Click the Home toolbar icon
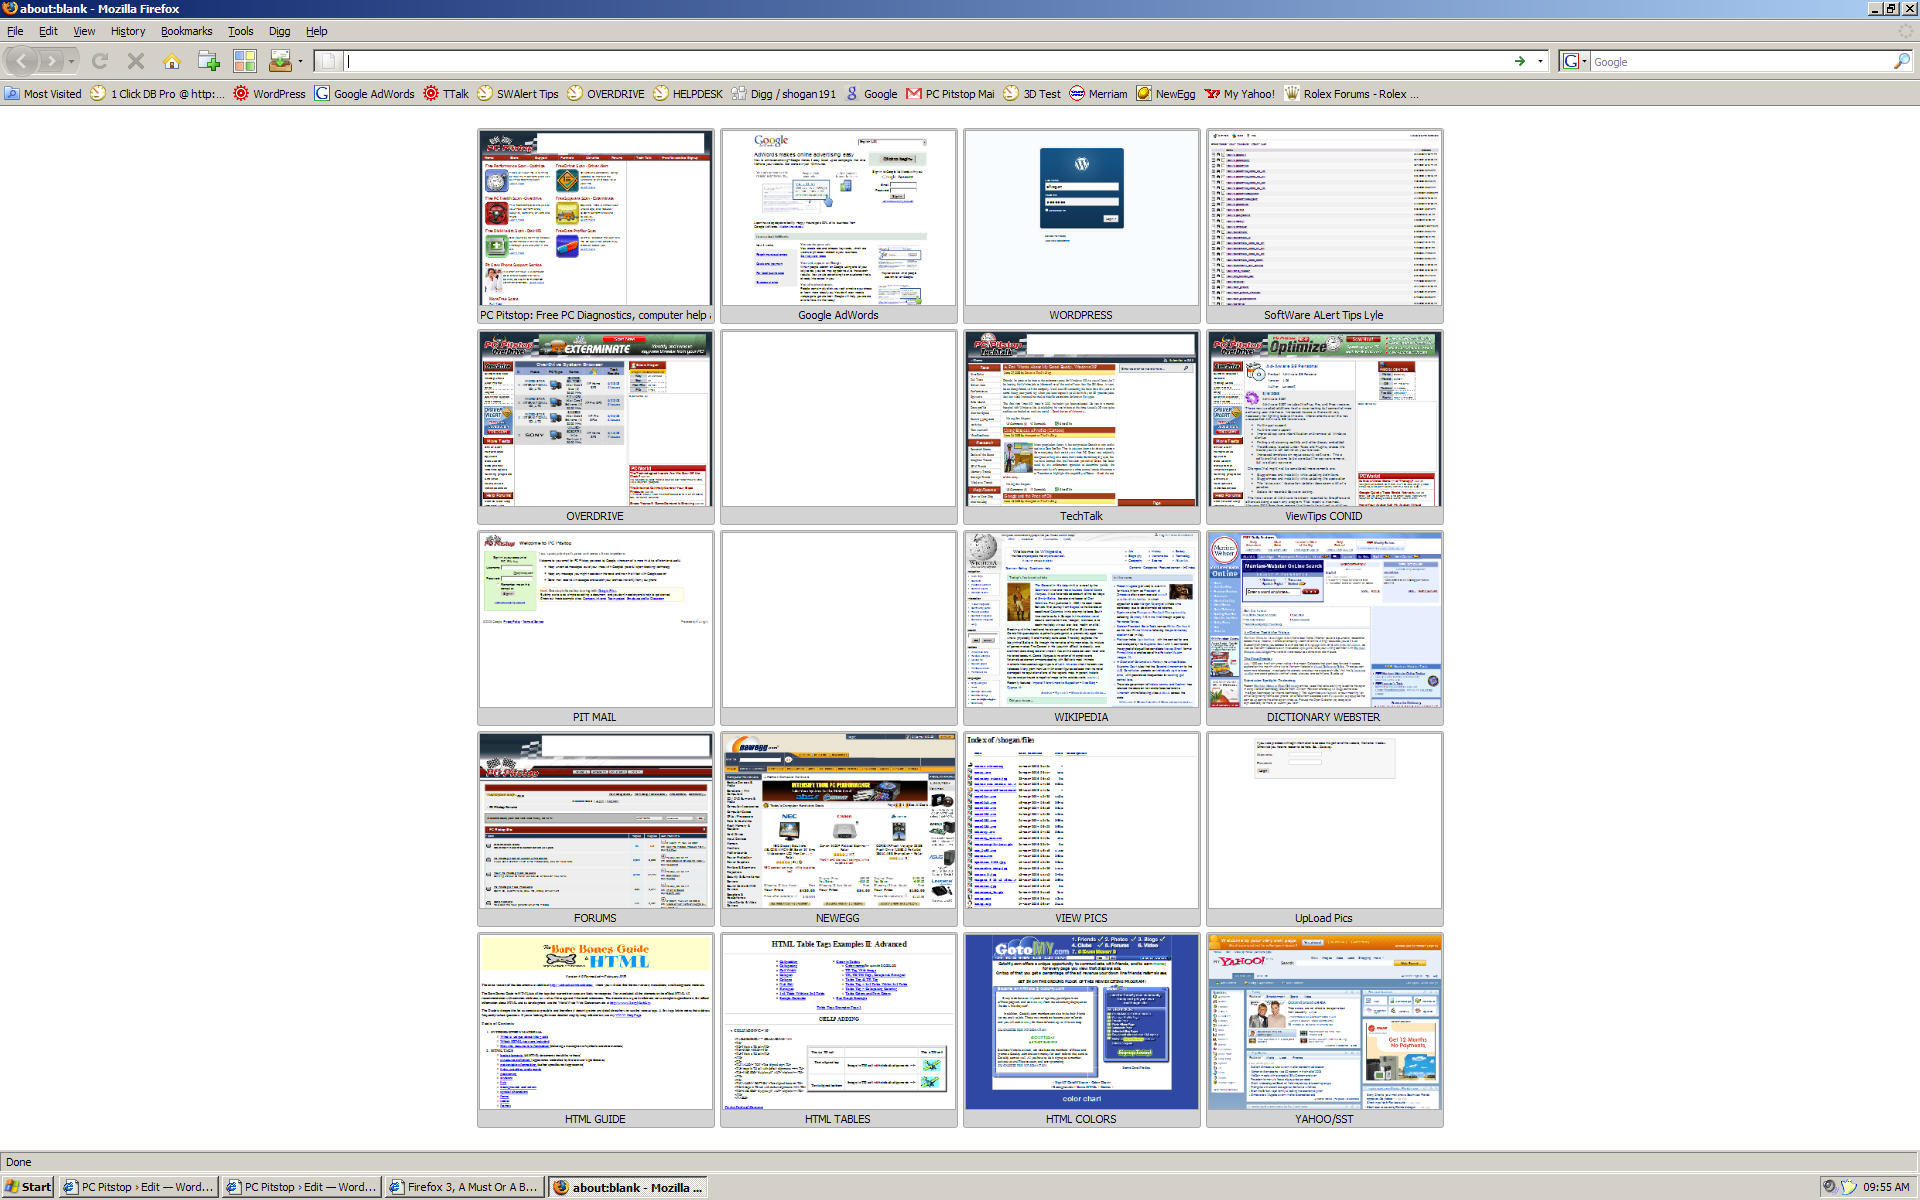 (172, 62)
